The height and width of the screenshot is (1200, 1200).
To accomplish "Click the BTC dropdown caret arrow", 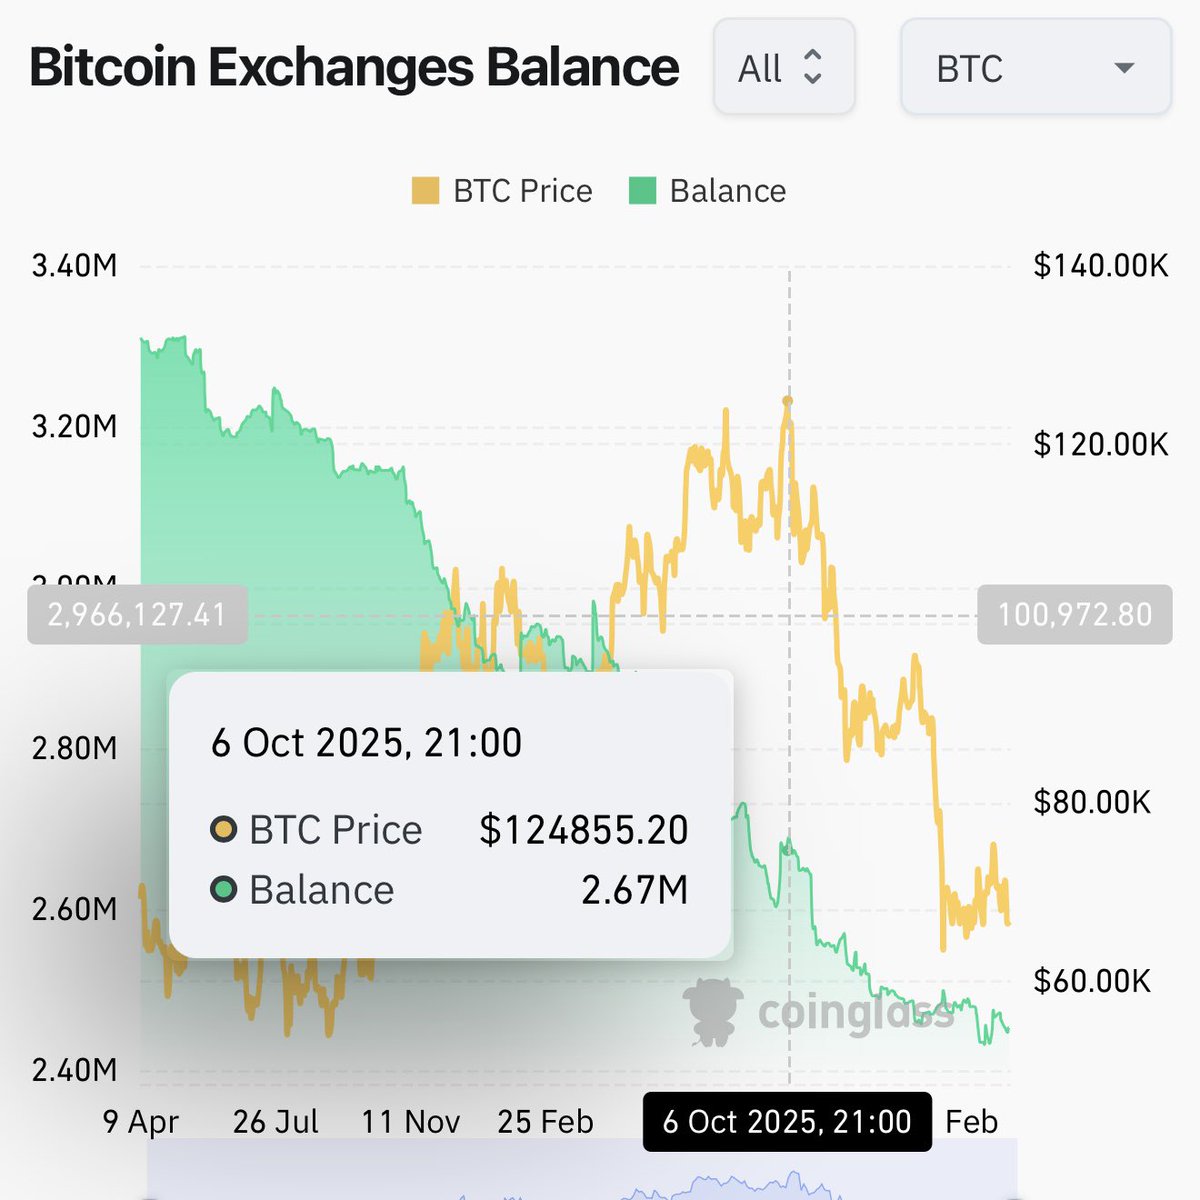I will (x=1124, y=68).
